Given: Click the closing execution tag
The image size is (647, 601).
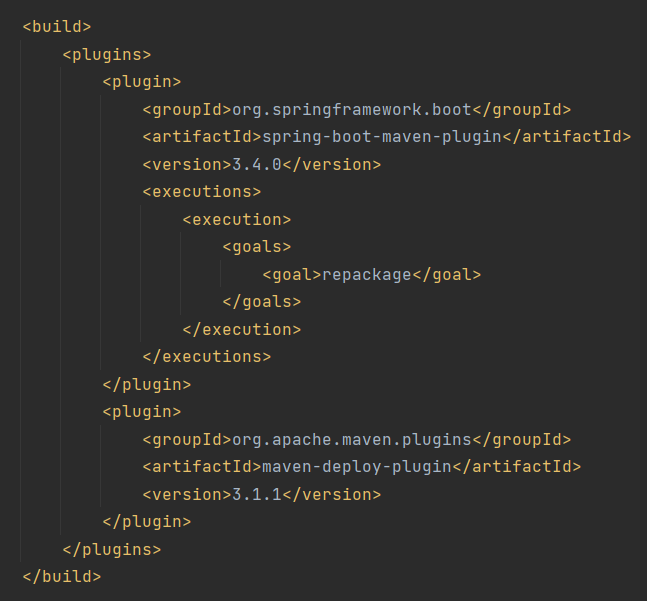Looking at the screenshot, I should coord(242,330).
